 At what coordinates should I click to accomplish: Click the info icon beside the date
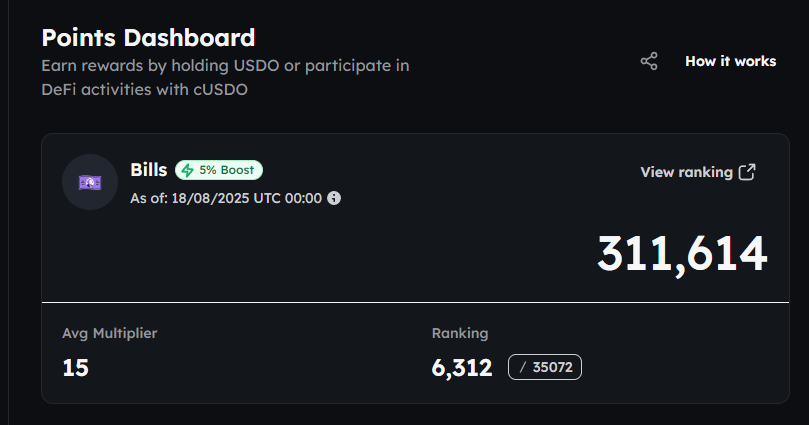(334, 198)
